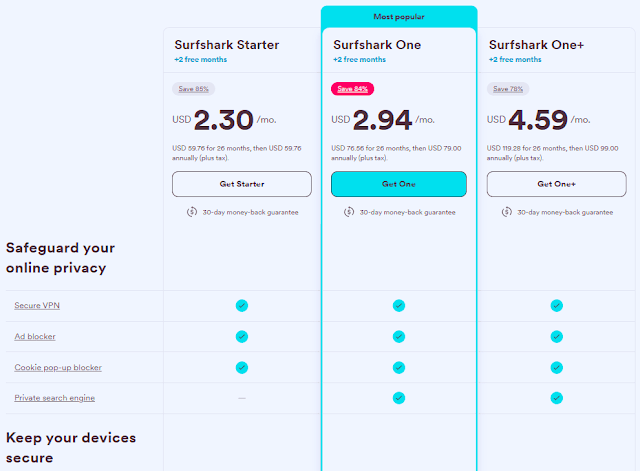Click the Ad blocker checkmark for Surfshark One

pyautogui.click(x=399, y=336)
